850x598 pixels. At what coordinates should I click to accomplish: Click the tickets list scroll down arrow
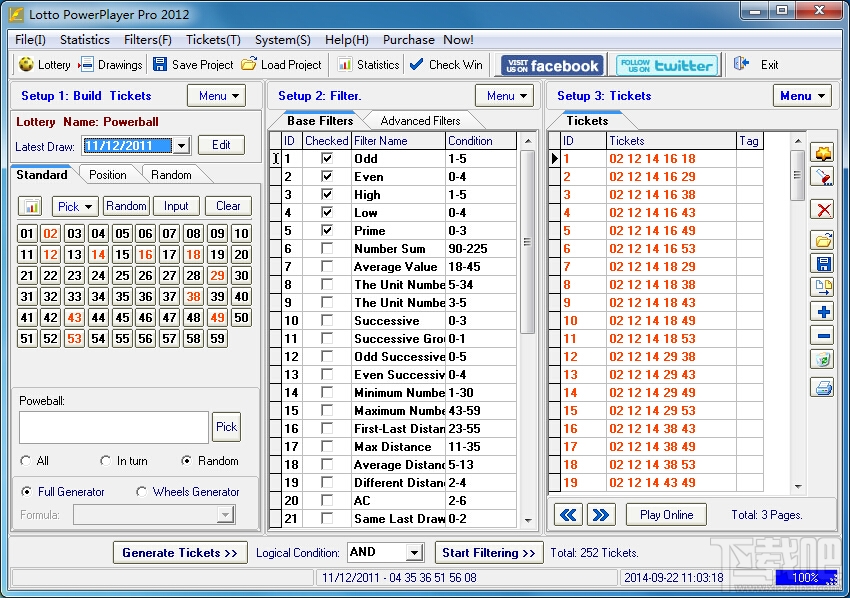(x=798, y=486)
